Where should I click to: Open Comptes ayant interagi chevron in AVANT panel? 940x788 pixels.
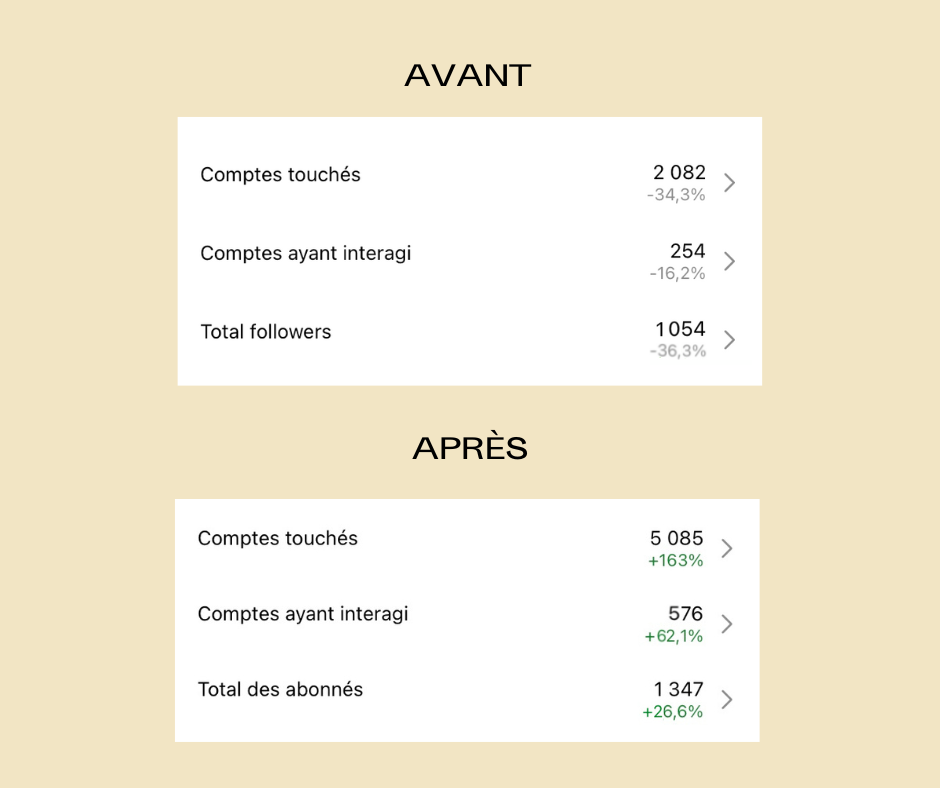(729, 261)
